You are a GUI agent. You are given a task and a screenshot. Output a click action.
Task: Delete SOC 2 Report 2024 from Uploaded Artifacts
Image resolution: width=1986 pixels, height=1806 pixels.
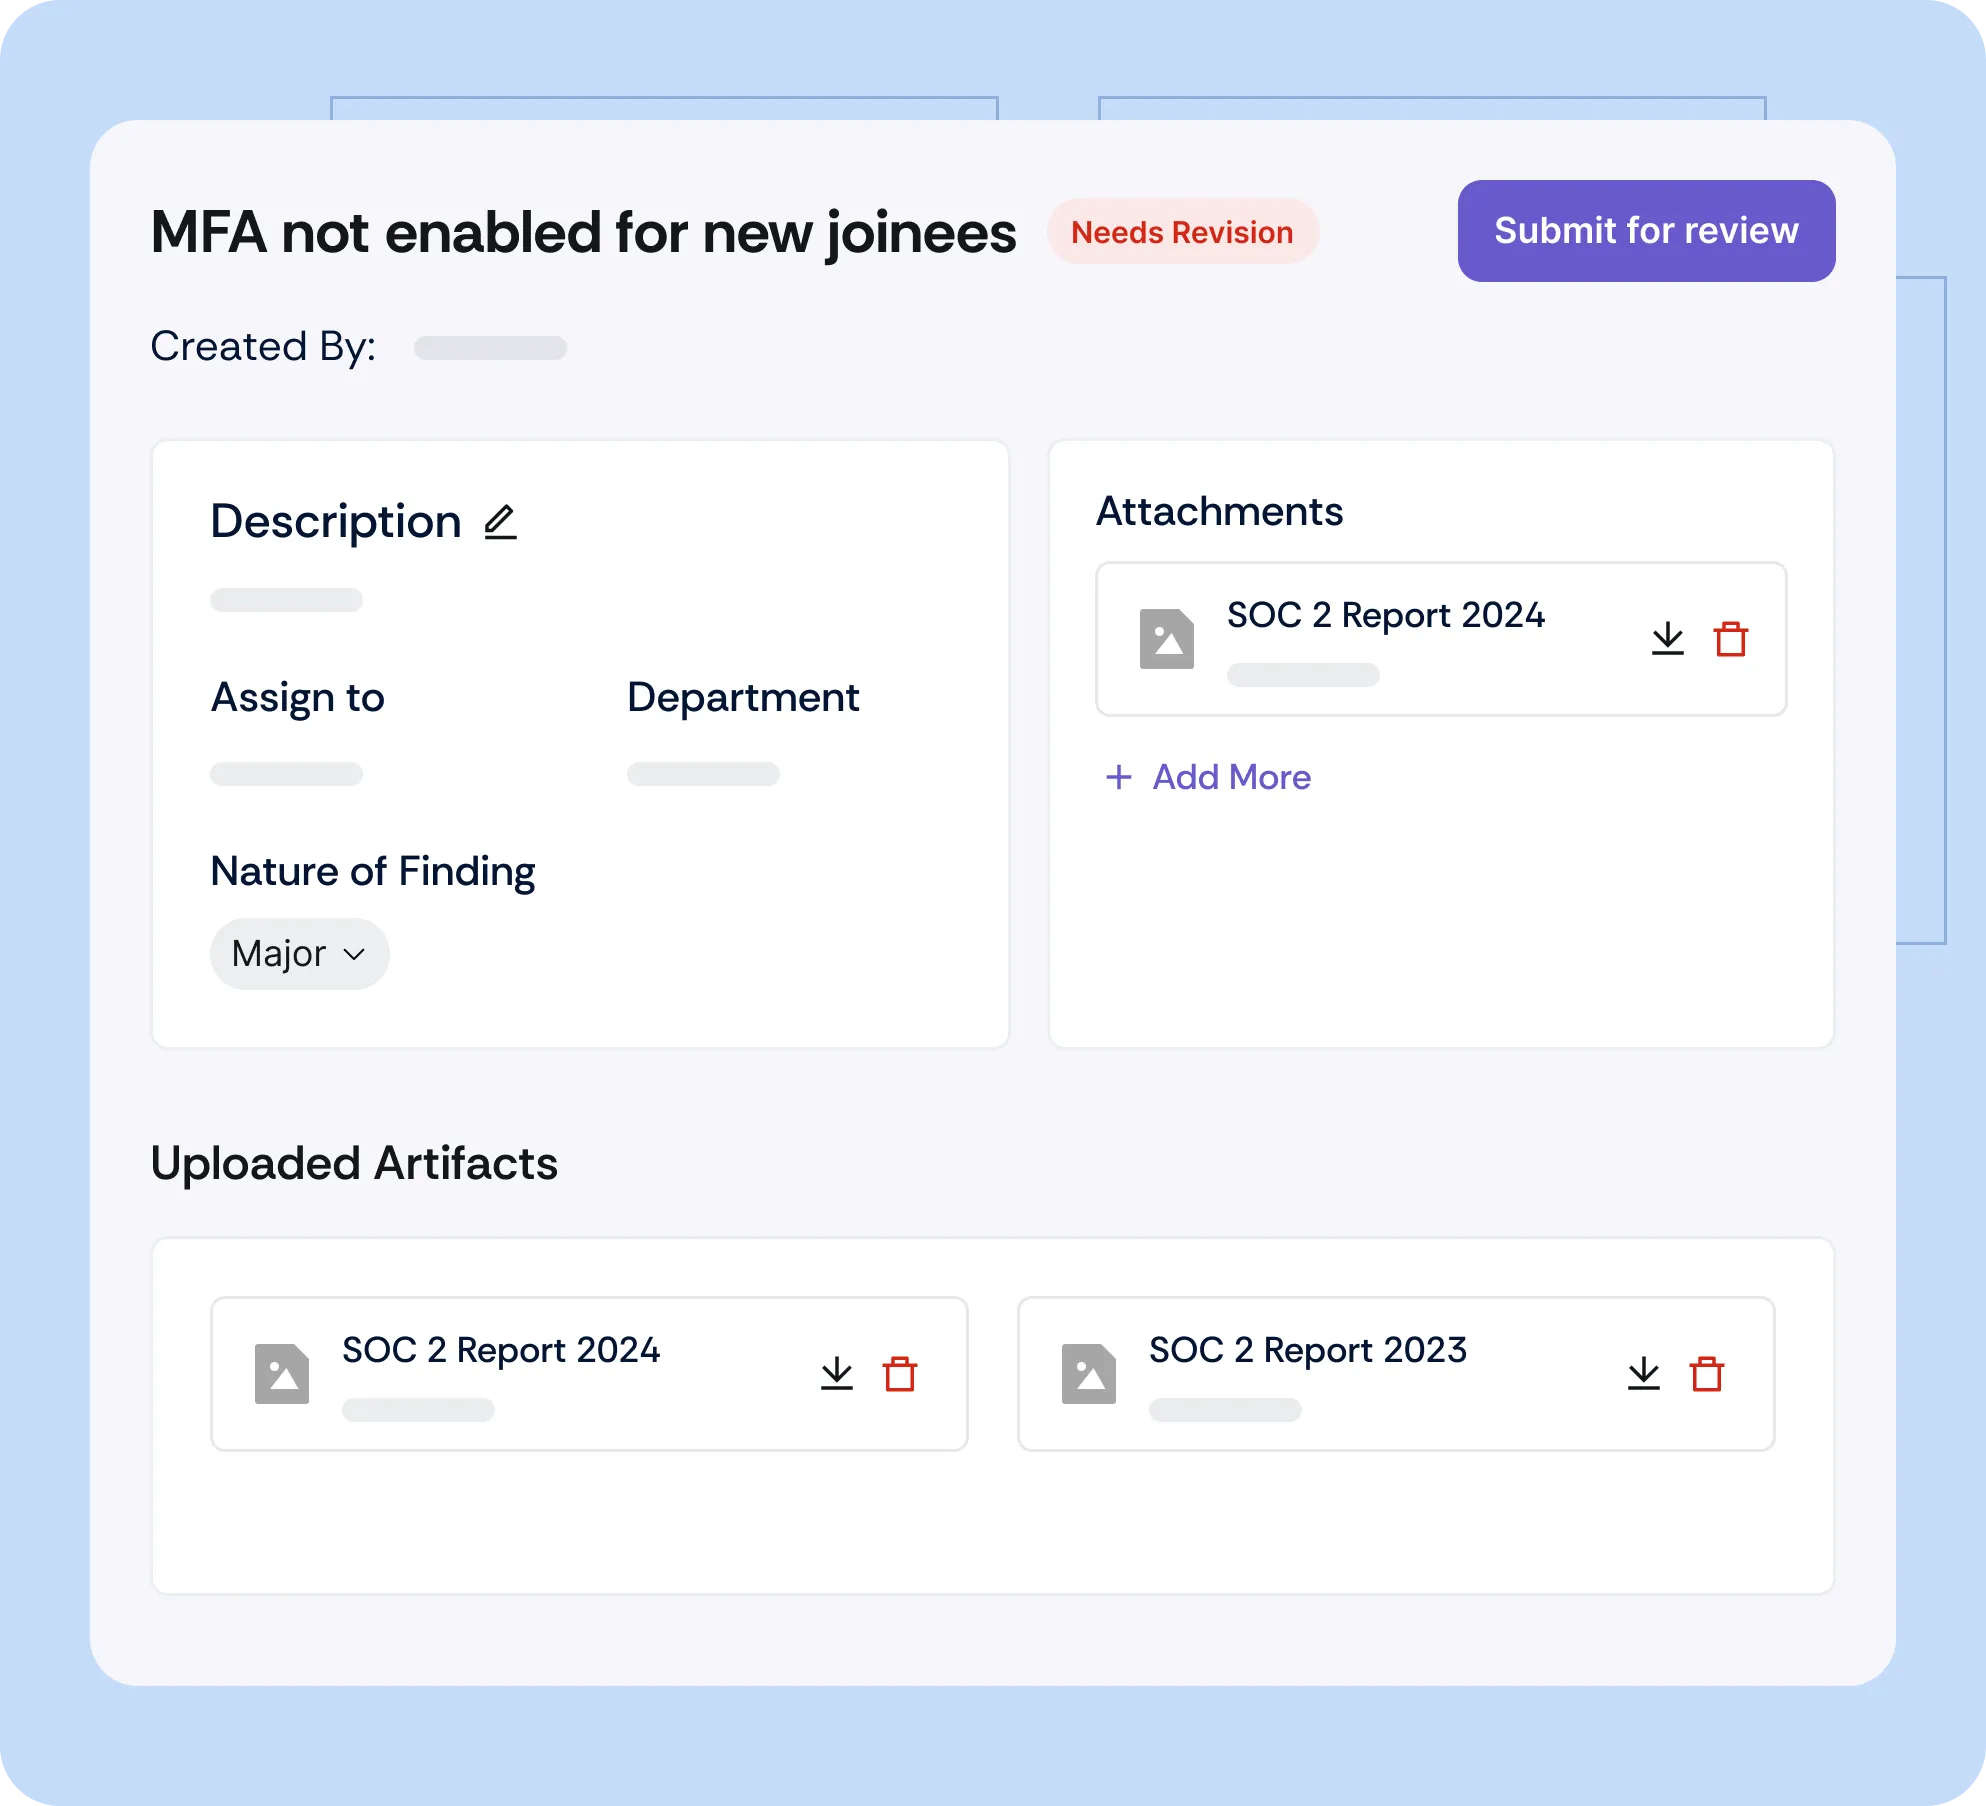tap(900, 1374)
